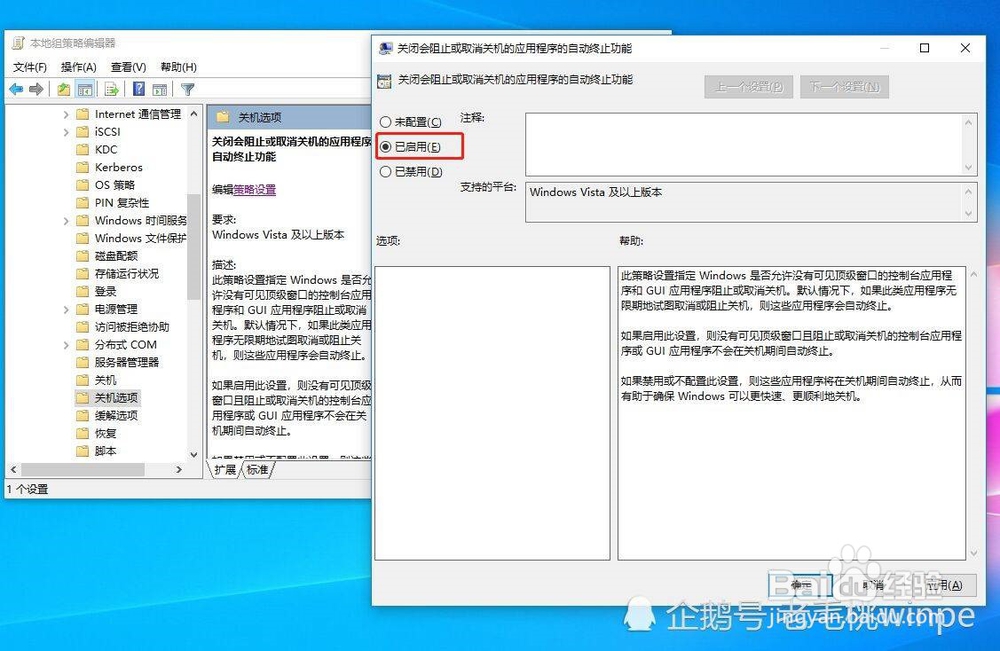
Task: Click the tree pane scroll-up arrow
Action: [194, 113]
